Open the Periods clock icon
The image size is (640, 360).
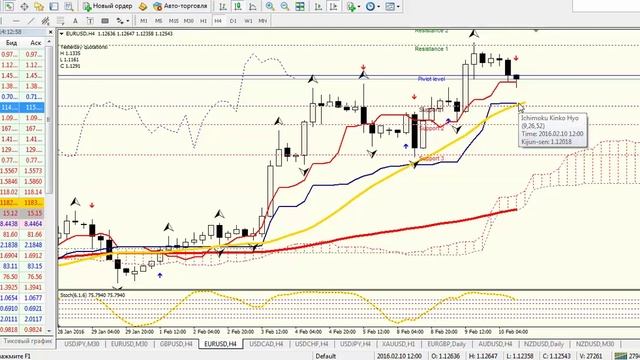pos(370,7)
